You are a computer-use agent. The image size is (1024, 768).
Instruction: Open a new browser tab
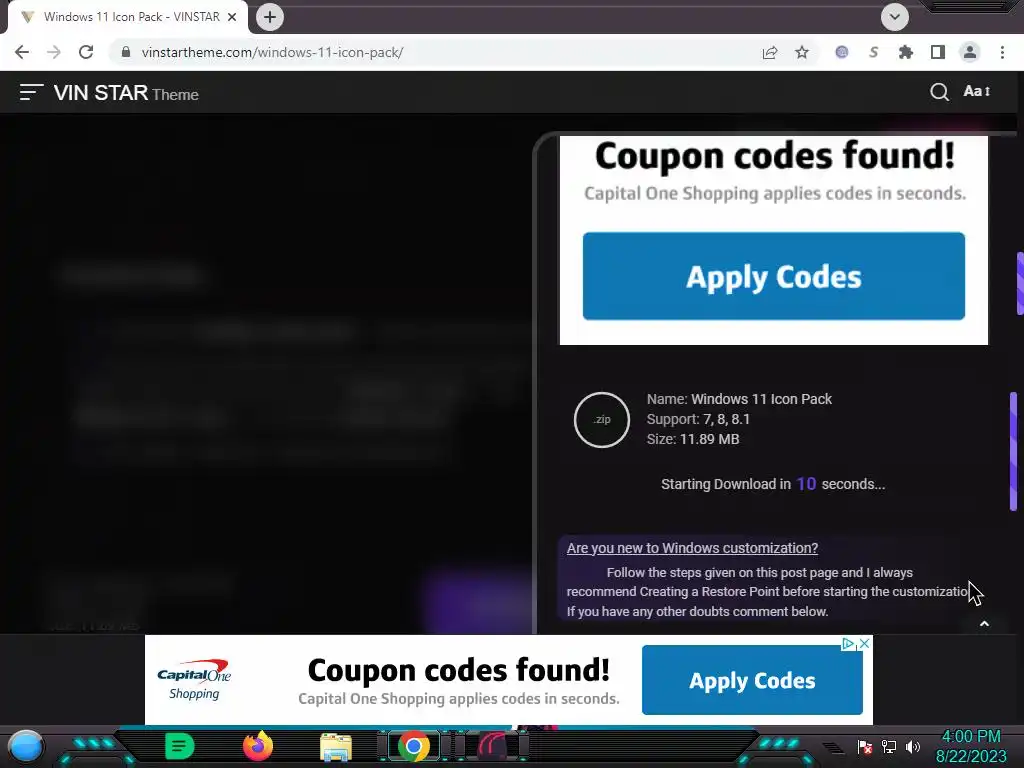(270, 17)
